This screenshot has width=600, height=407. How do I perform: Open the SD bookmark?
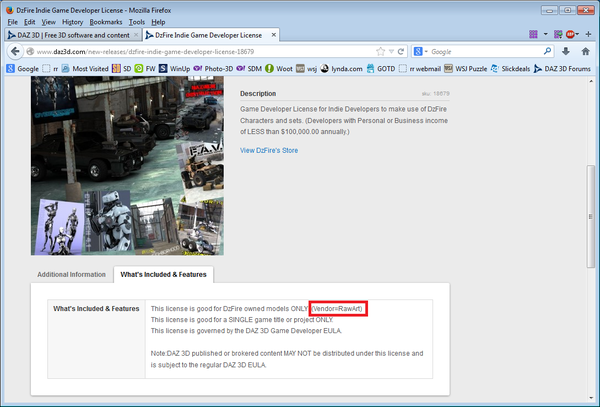pyautogui.click(x=122, y=68)
